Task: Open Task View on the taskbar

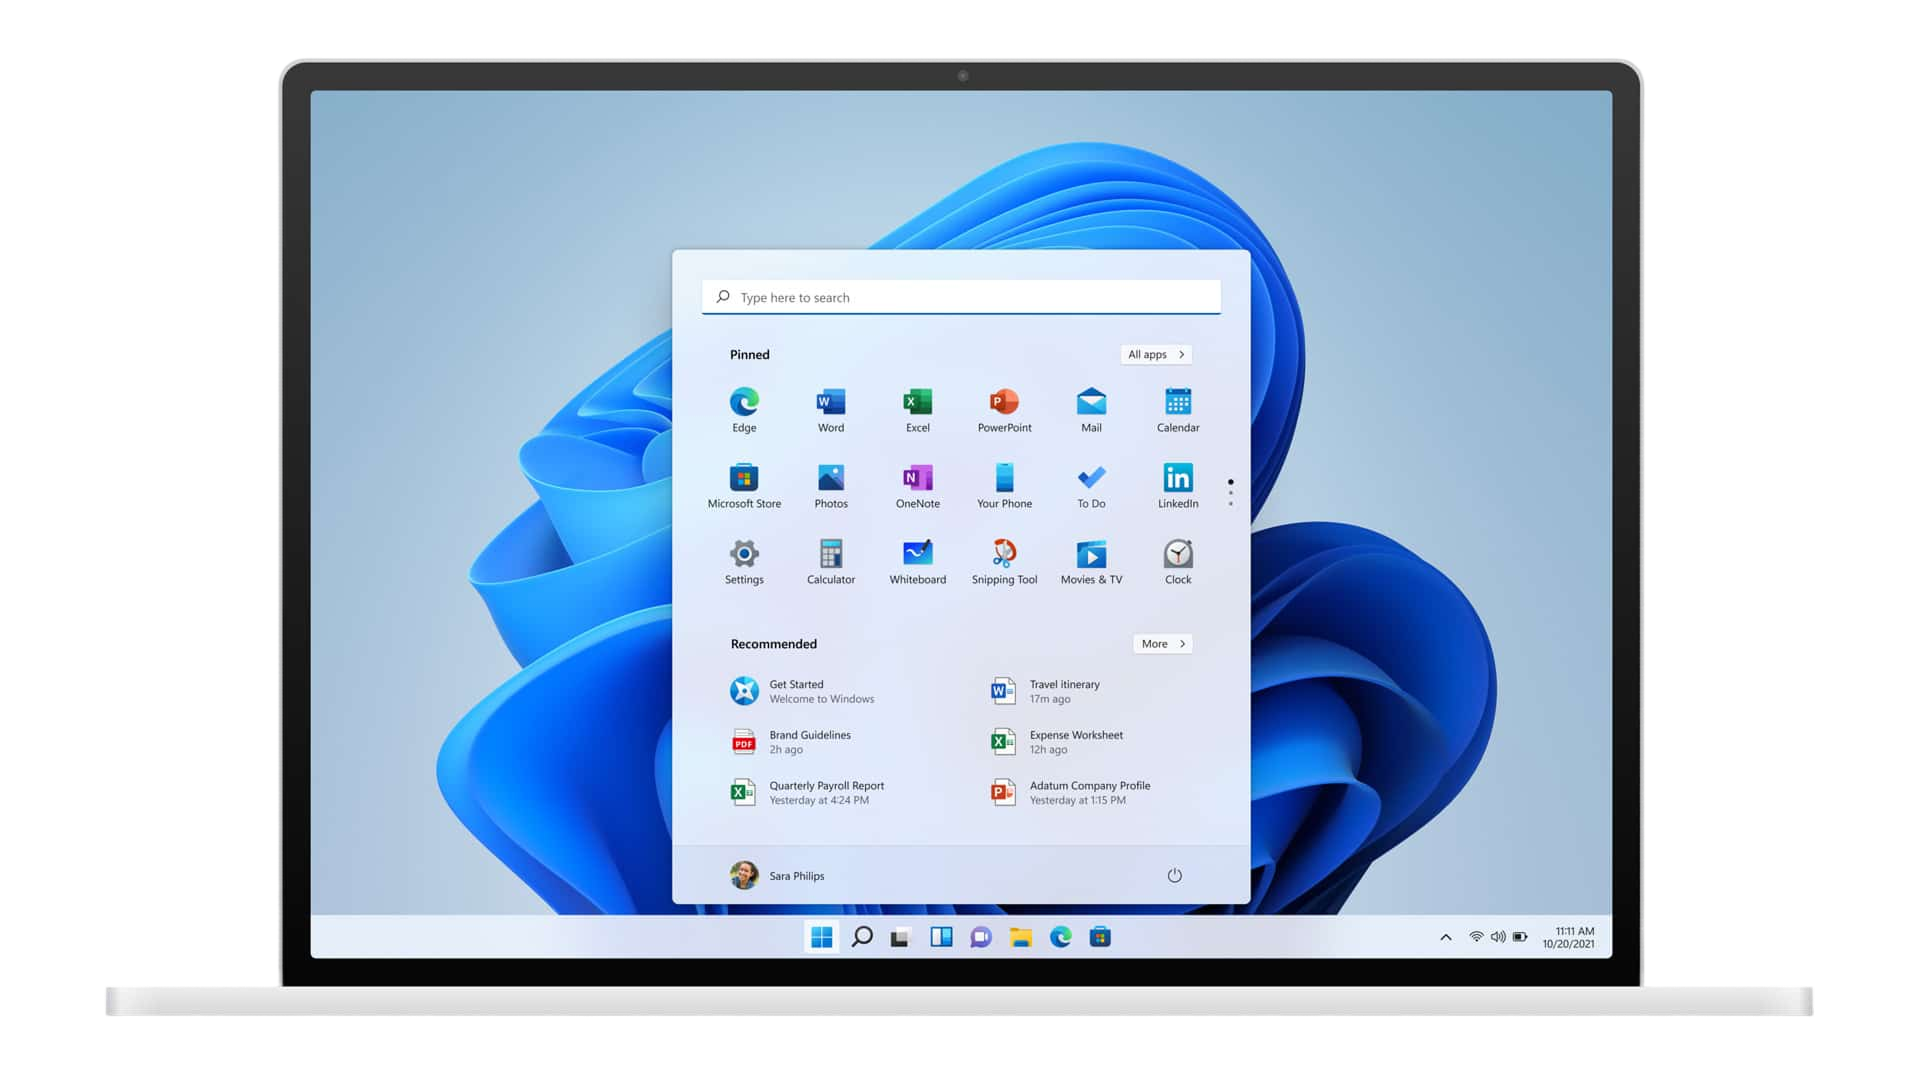Action: 901,937
